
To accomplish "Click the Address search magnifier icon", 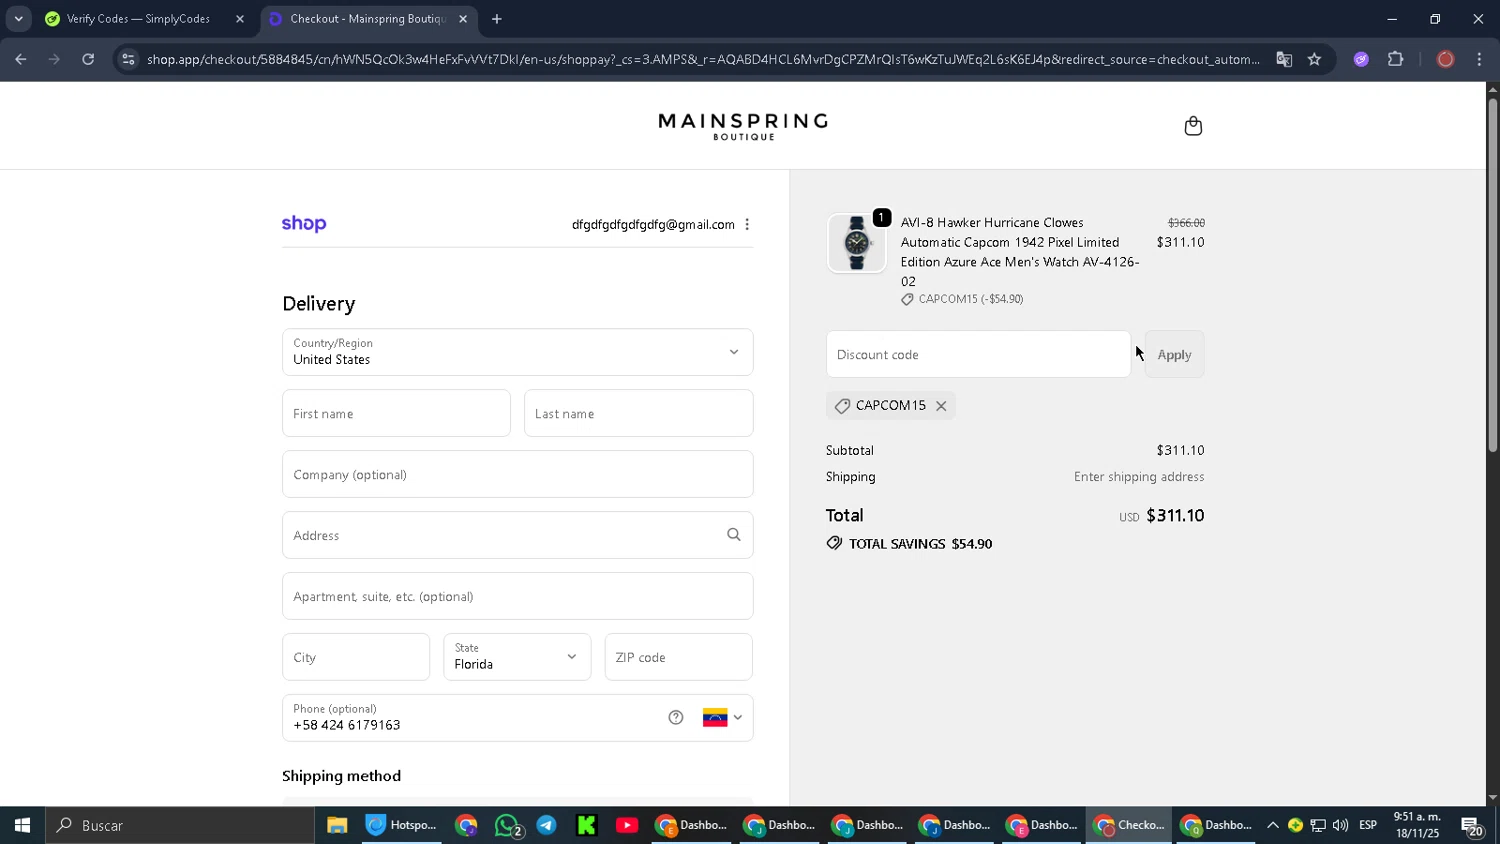I will click(734, 535).
